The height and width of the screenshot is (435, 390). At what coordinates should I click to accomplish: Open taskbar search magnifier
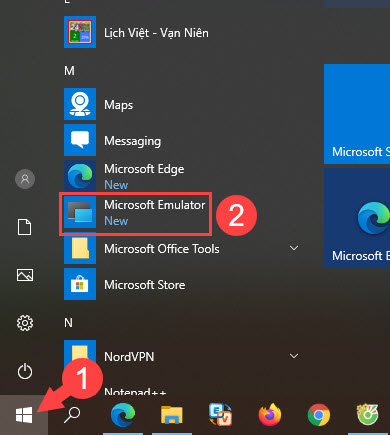(72, 415)
